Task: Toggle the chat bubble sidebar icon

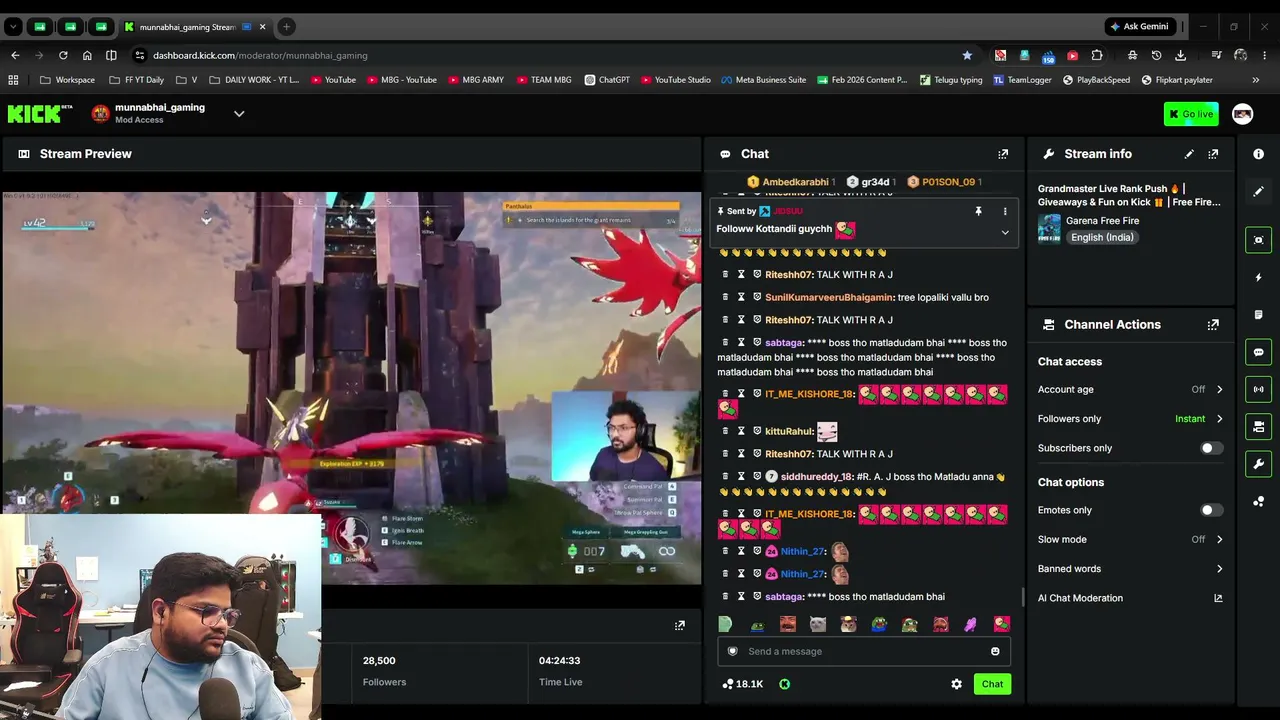Action: pyautogui.click(x=1259, y=352)
